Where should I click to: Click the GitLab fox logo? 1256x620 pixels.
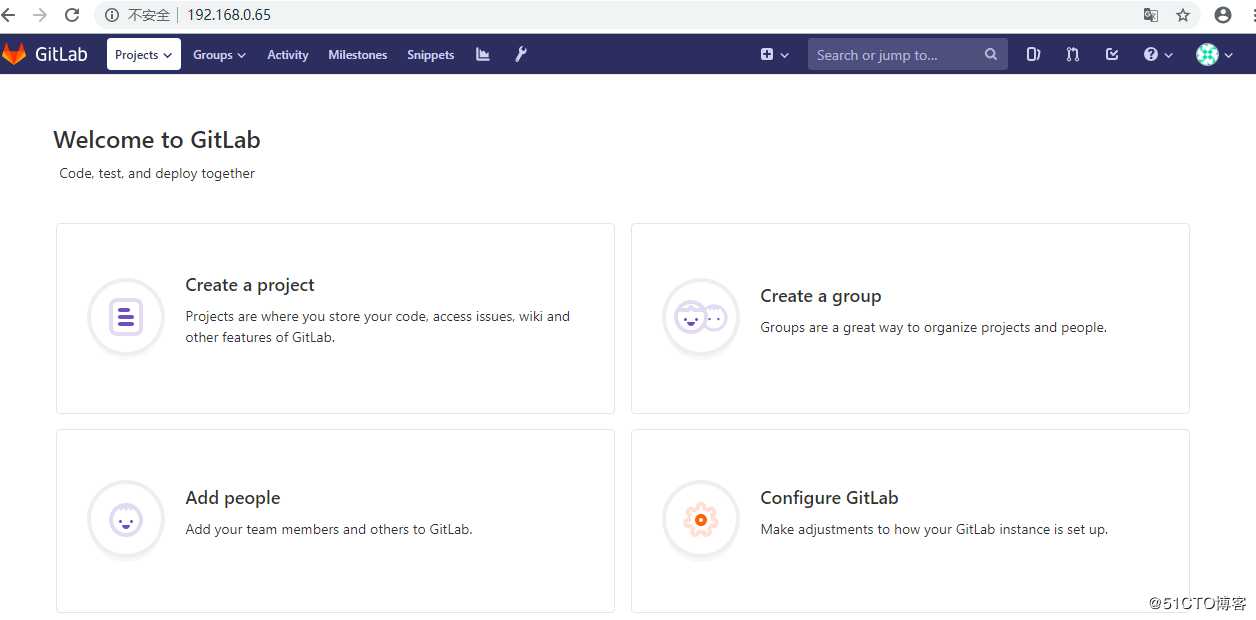pos(14,54)
